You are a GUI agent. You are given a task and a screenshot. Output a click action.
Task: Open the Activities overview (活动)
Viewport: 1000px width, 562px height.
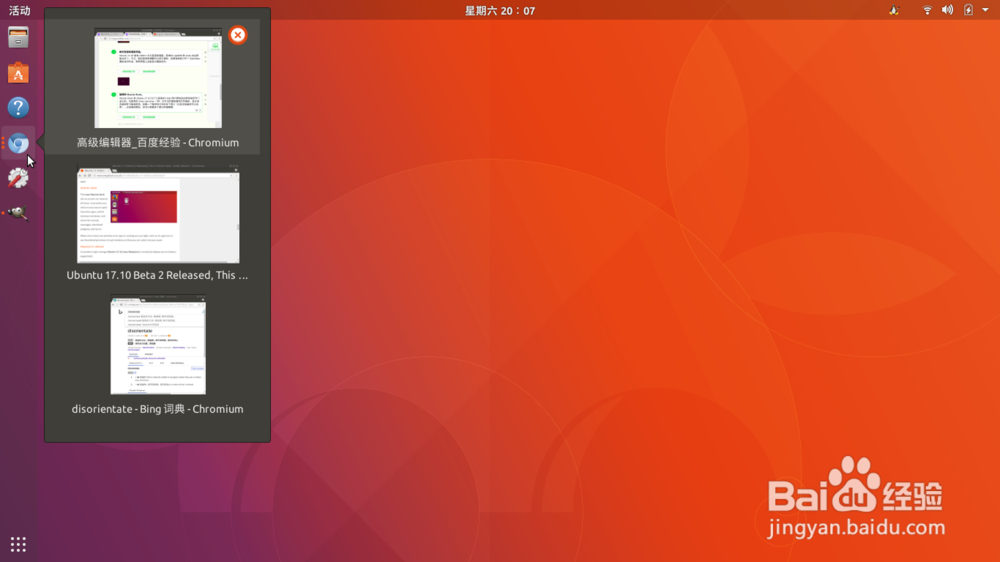[19, 10]
